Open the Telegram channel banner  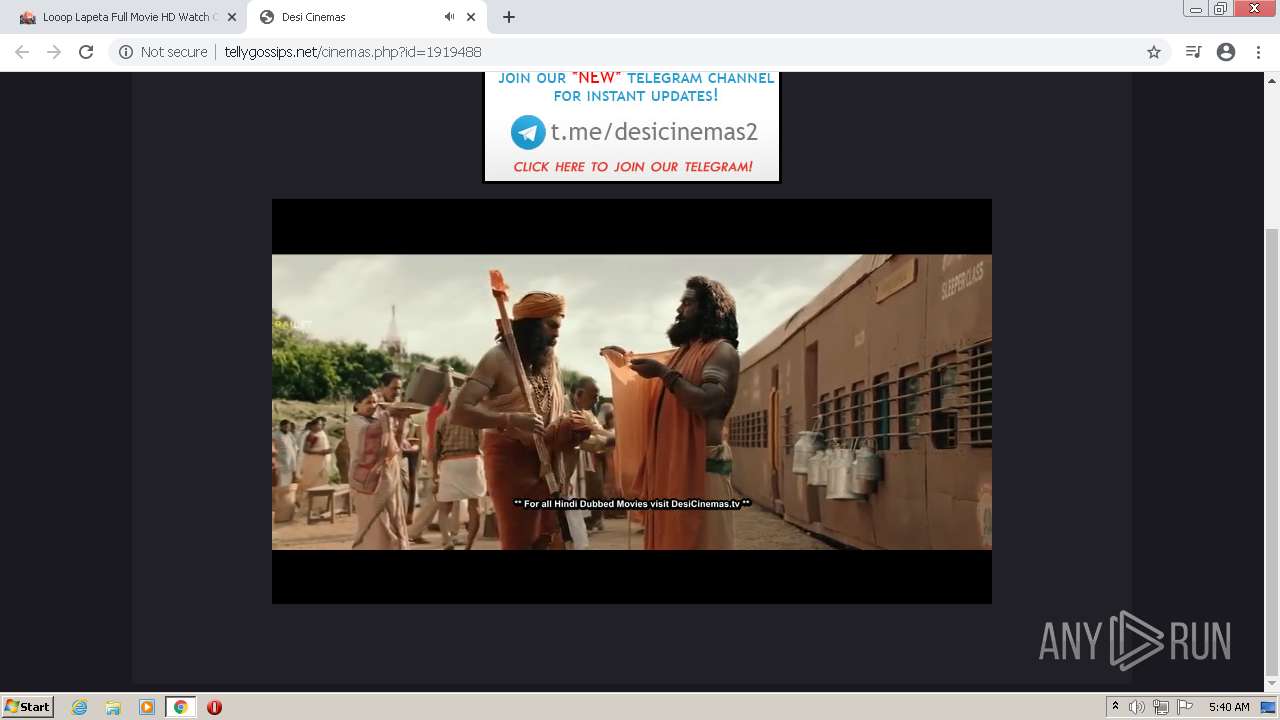[x=631, y=126]
